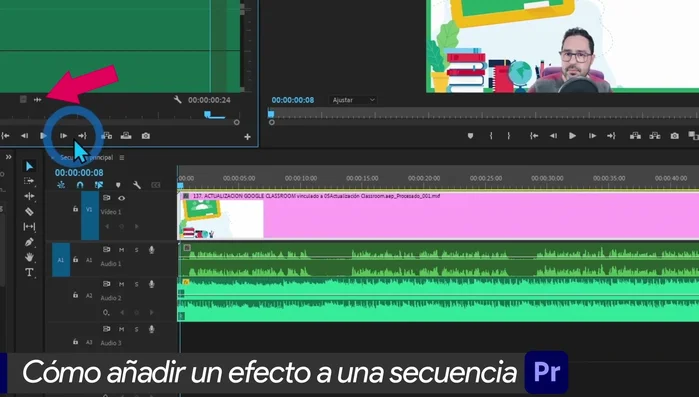Select the Ripple Edit tool
This screenshot has height=397, width=699.
pyautogui.click(x=29, y=196)
